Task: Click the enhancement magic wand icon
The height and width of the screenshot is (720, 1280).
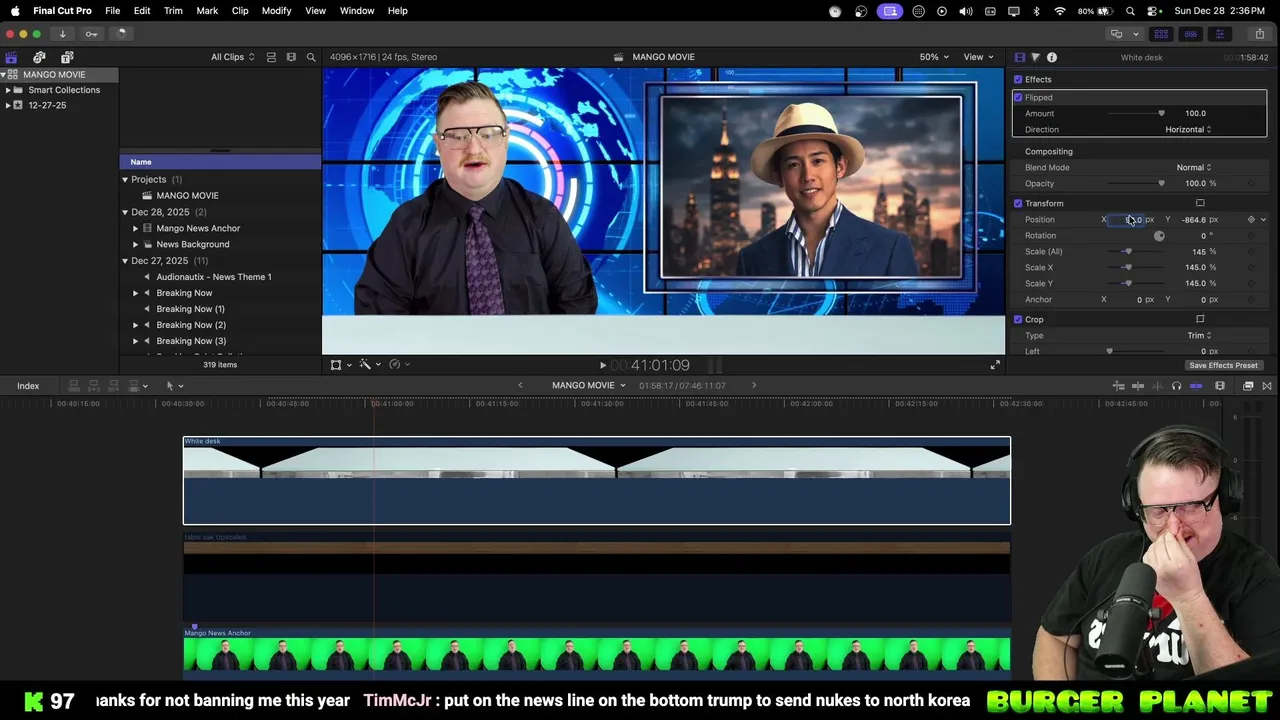Action: tap(366, 365)
